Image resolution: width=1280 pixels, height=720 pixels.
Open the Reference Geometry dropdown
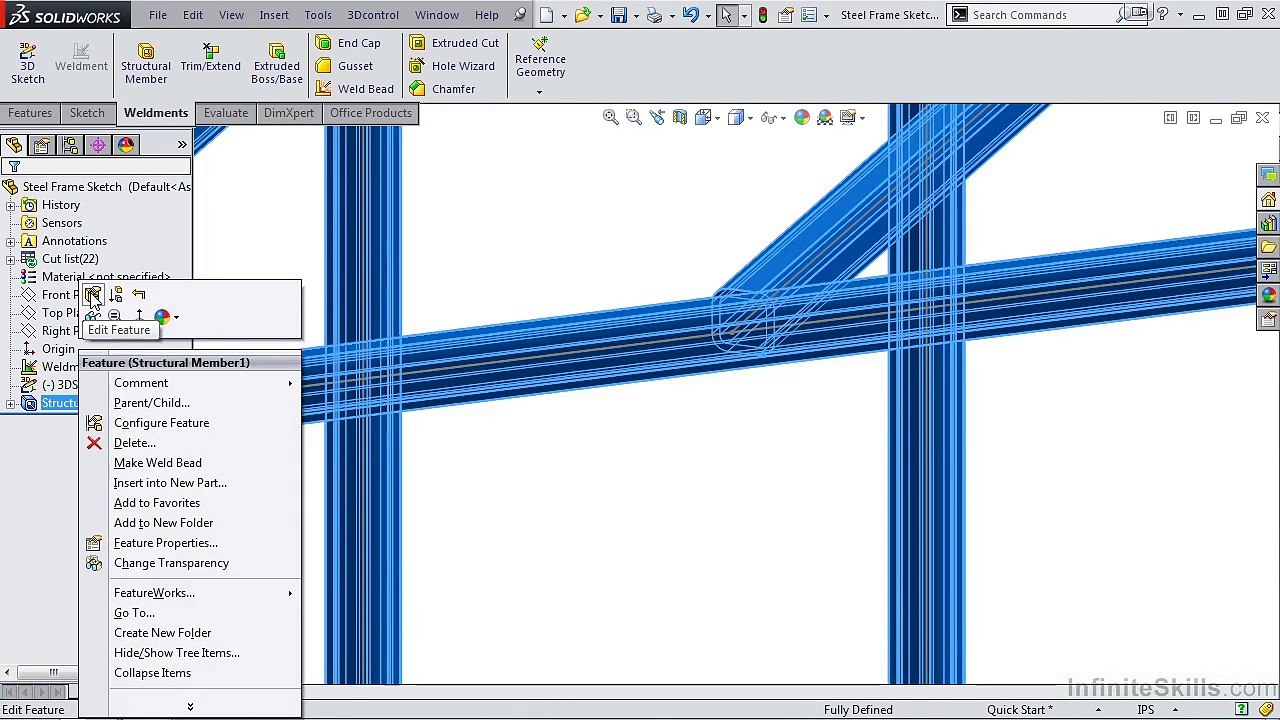coord(540,92)
